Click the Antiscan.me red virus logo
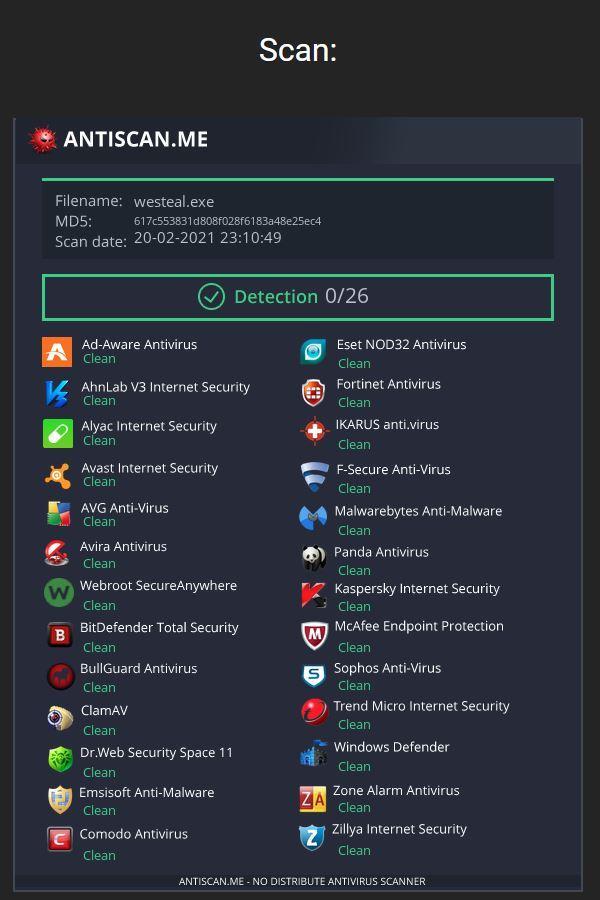Image resolution: width=600 pixels, height=900 pixels. click(42, 139)
